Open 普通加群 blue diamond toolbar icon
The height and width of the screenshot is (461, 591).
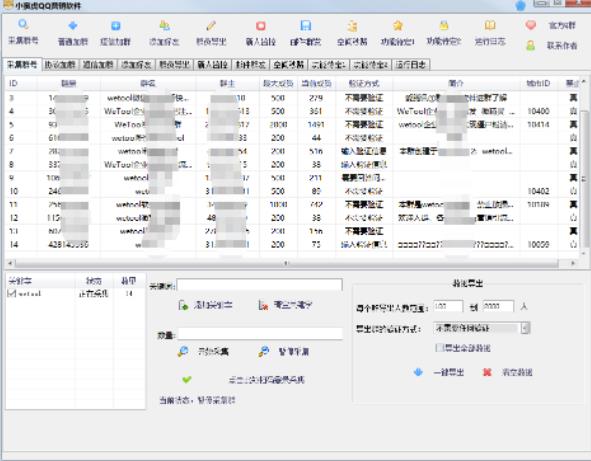(x=72, y=26)
